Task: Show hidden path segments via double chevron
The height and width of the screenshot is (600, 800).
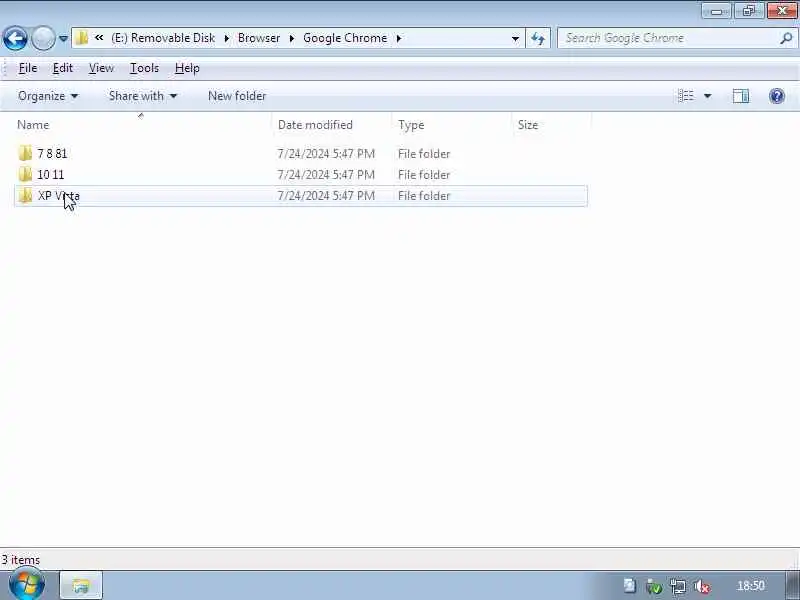Action: tap(99, 38)
